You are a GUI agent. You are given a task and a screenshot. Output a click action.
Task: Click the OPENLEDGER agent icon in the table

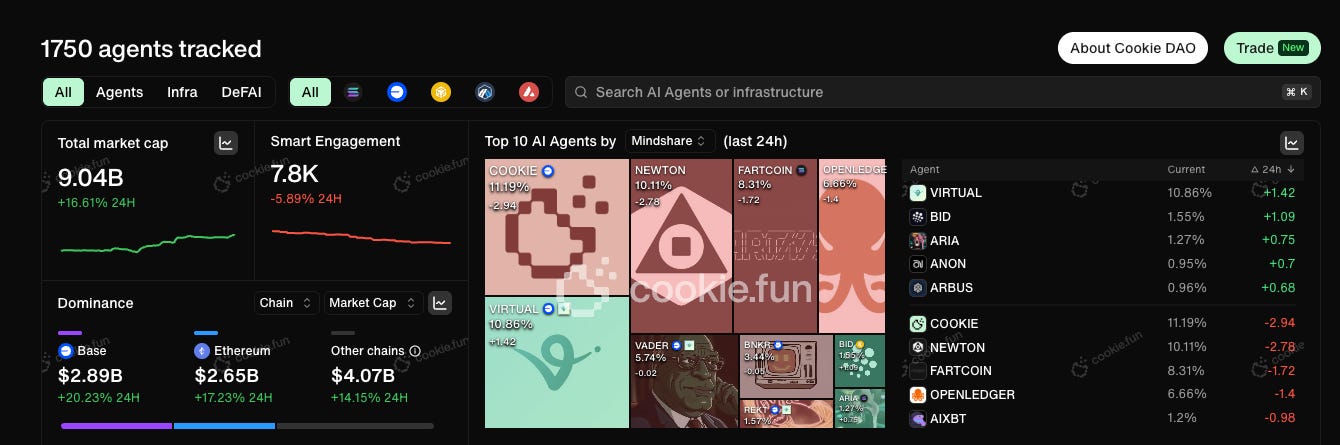pos(917,394)
